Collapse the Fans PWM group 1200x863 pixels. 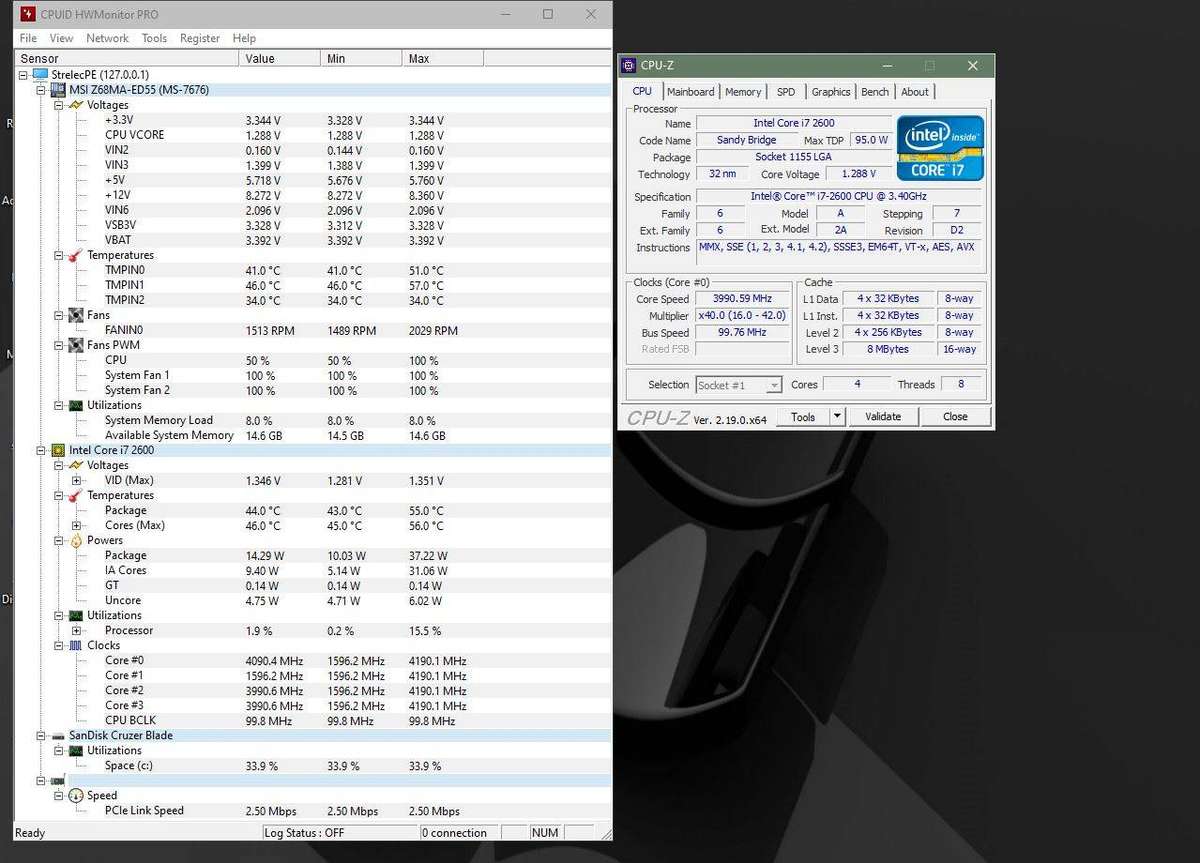pos(59,345)
